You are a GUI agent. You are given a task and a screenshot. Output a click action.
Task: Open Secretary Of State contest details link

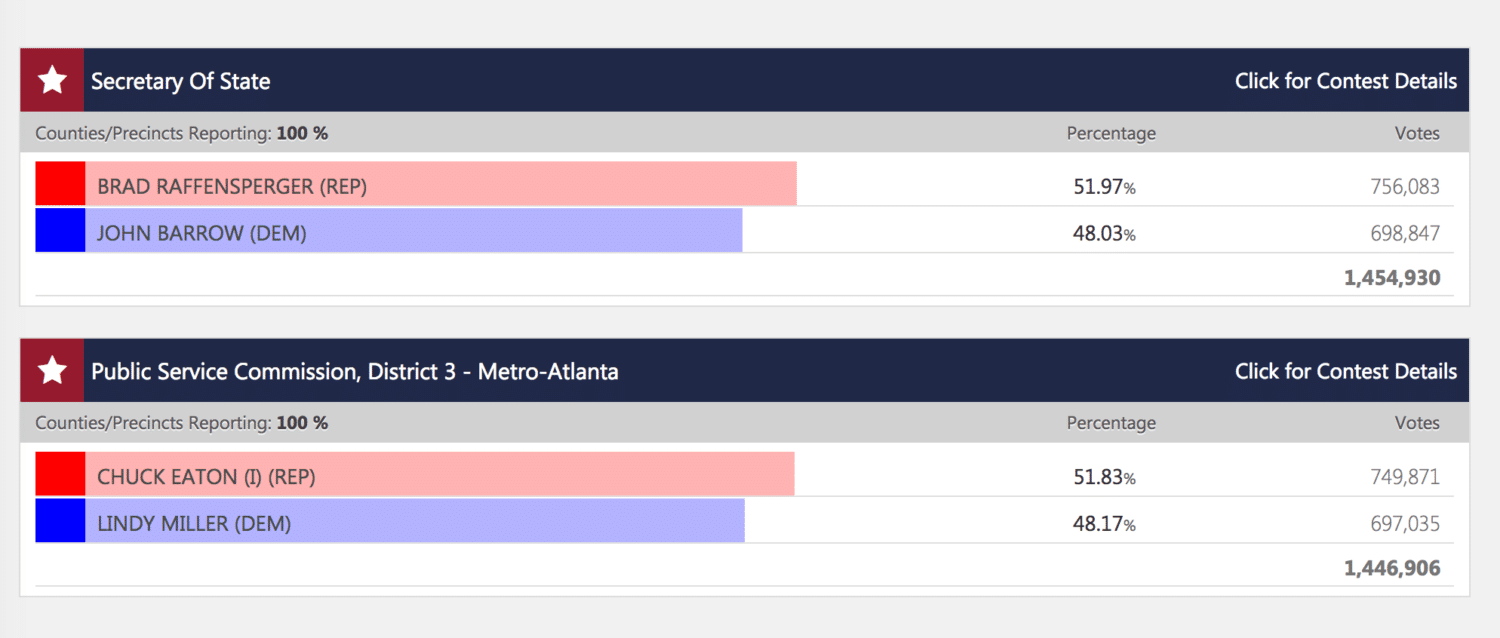(x=1345, y=81)
